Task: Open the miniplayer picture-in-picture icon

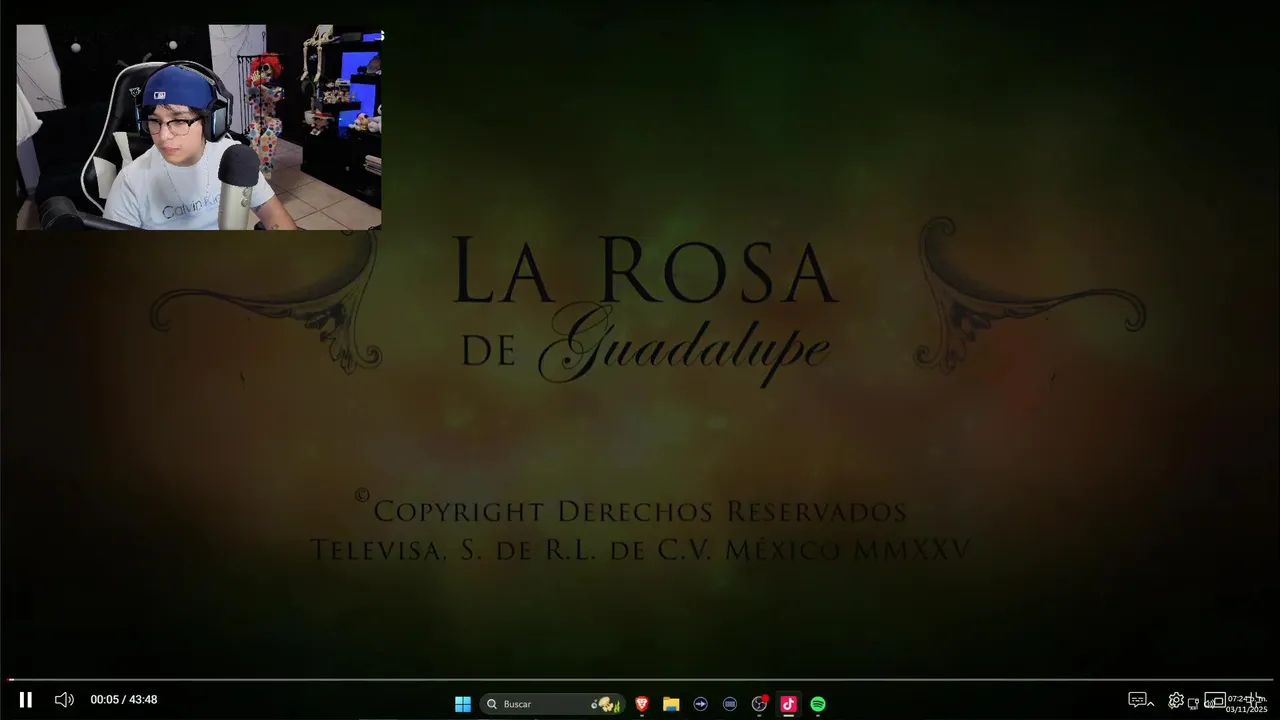Action: point(1215,700)
